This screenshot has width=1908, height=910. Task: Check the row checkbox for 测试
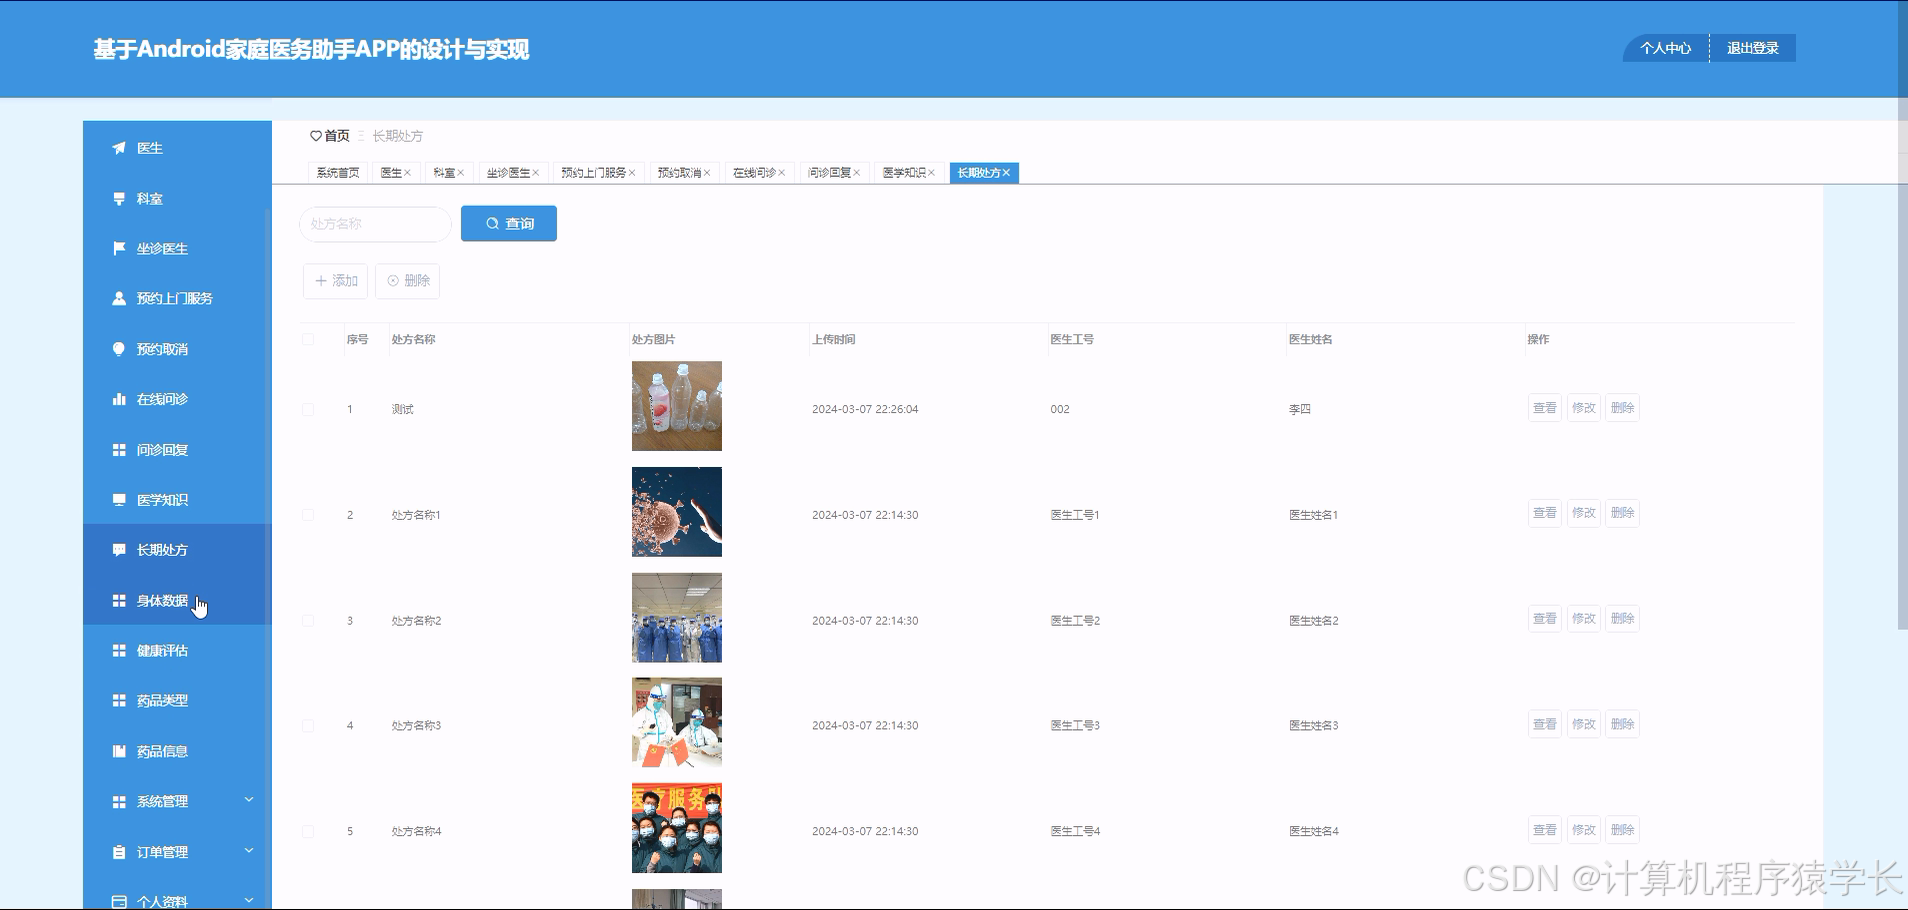[x=308, y=409]
